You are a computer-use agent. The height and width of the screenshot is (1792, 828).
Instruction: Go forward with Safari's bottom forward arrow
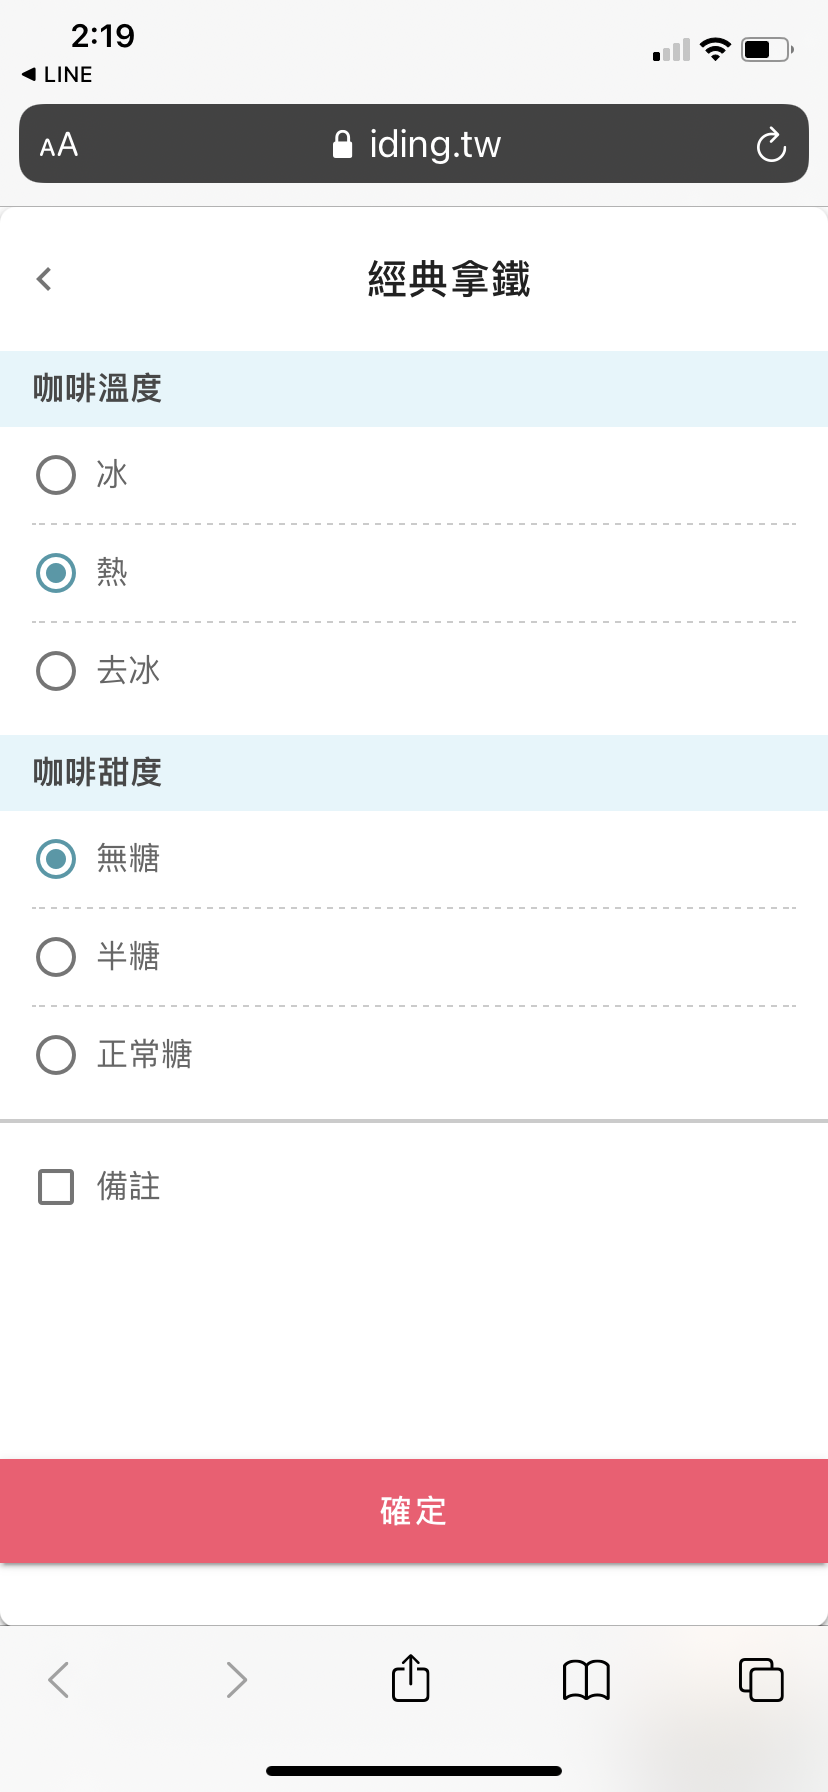click(x=236, y=1679)
